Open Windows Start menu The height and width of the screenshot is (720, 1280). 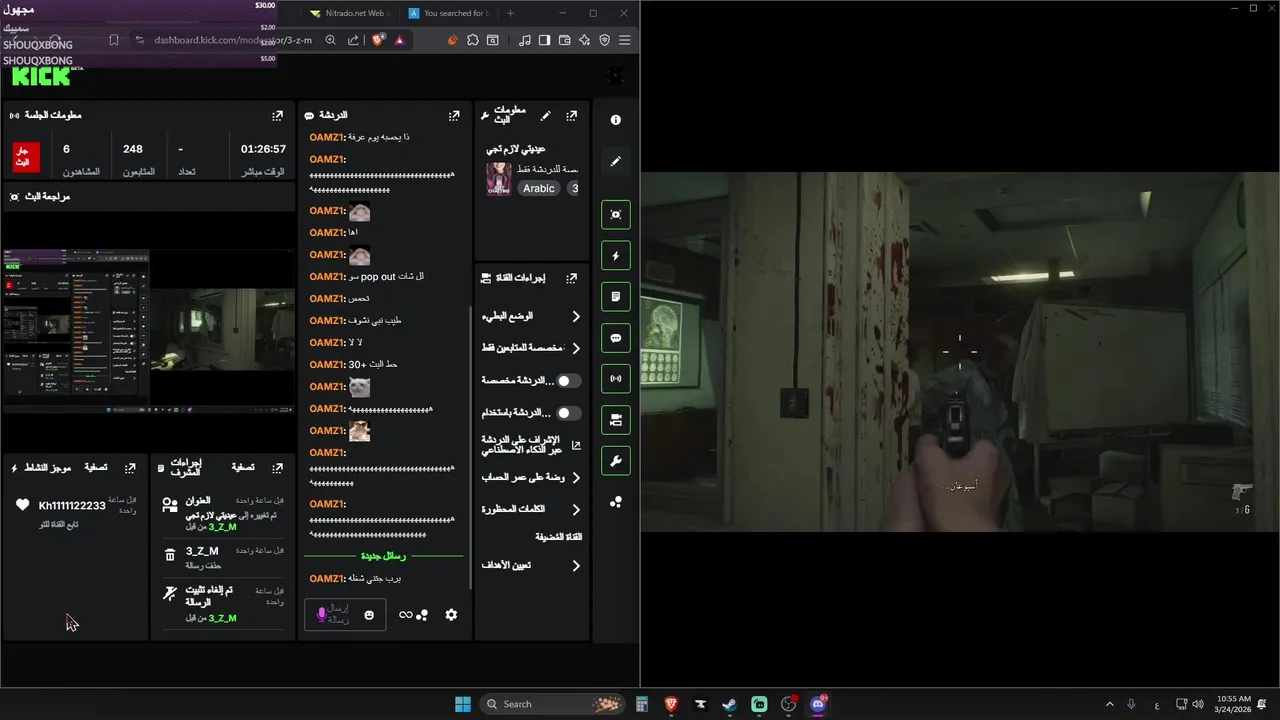(x=463, y=704)
